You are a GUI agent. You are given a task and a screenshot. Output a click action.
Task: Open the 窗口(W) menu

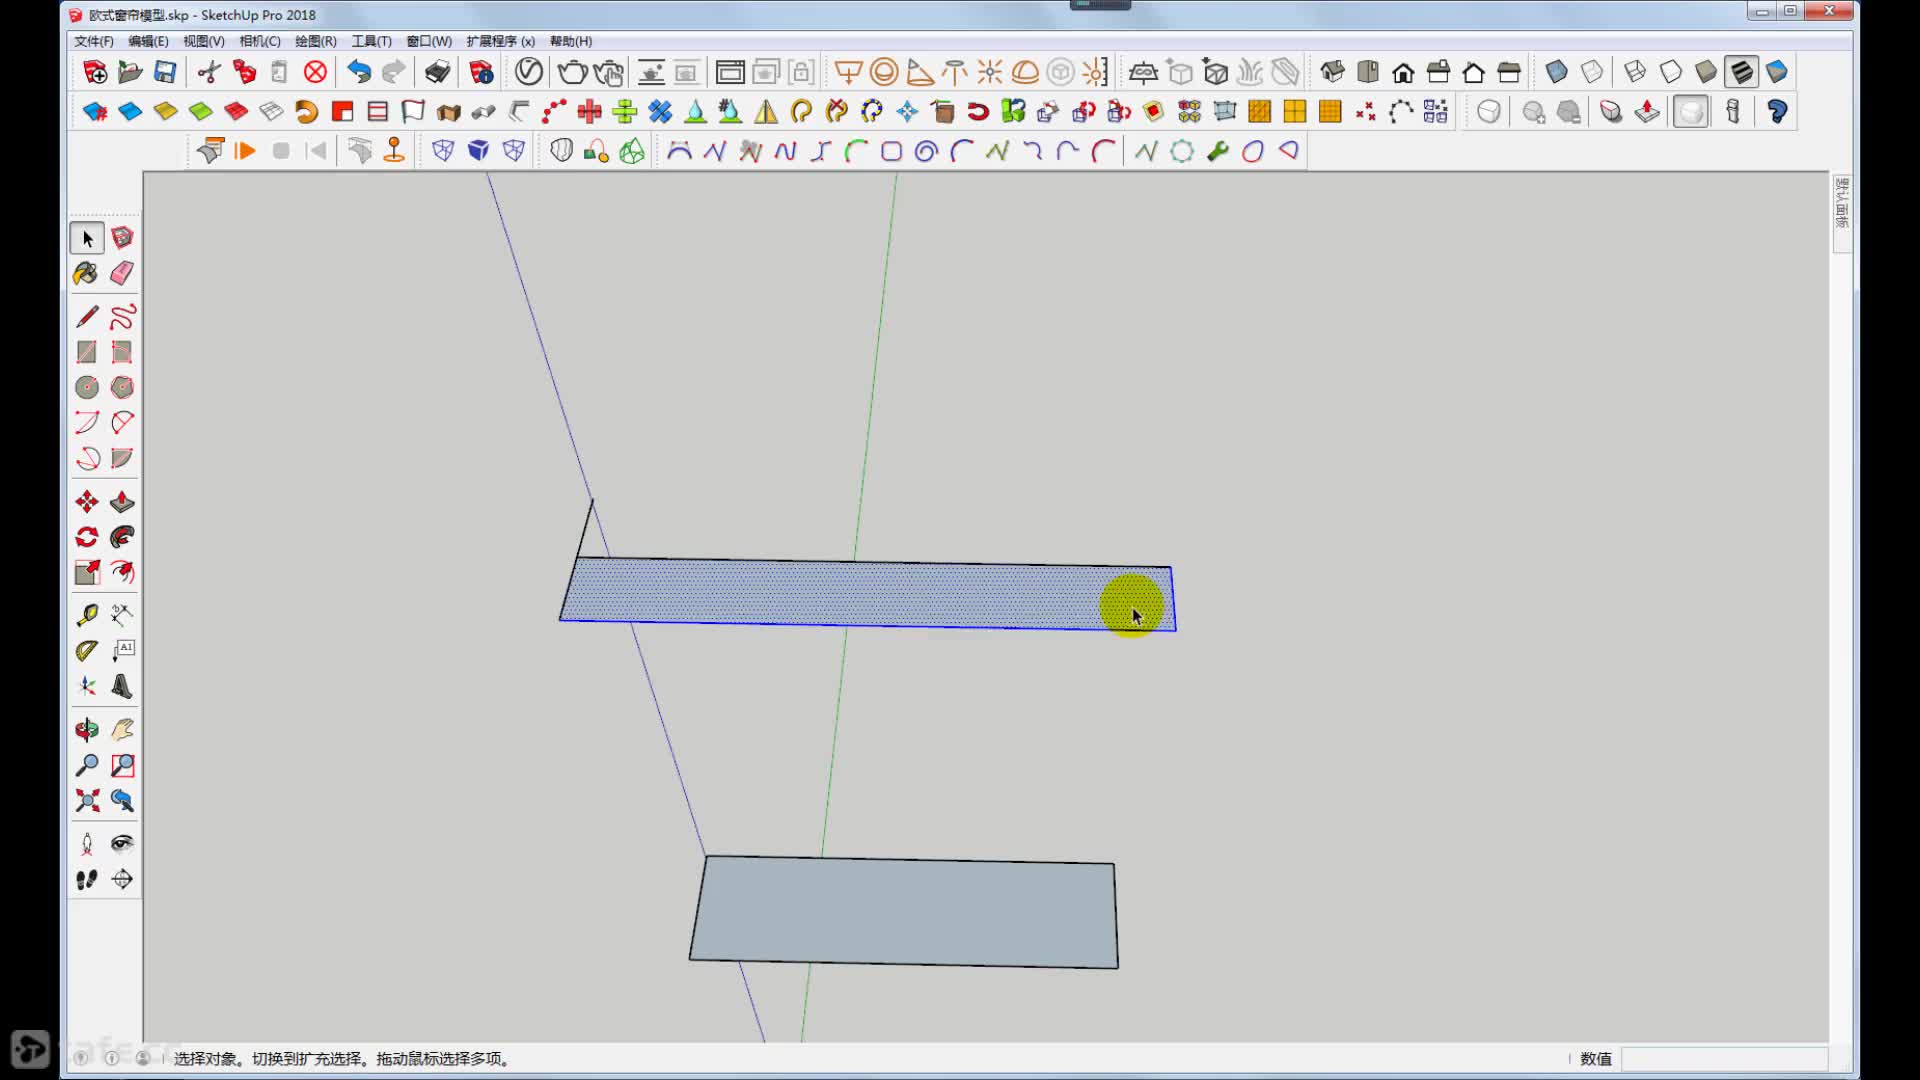(428, 41)
